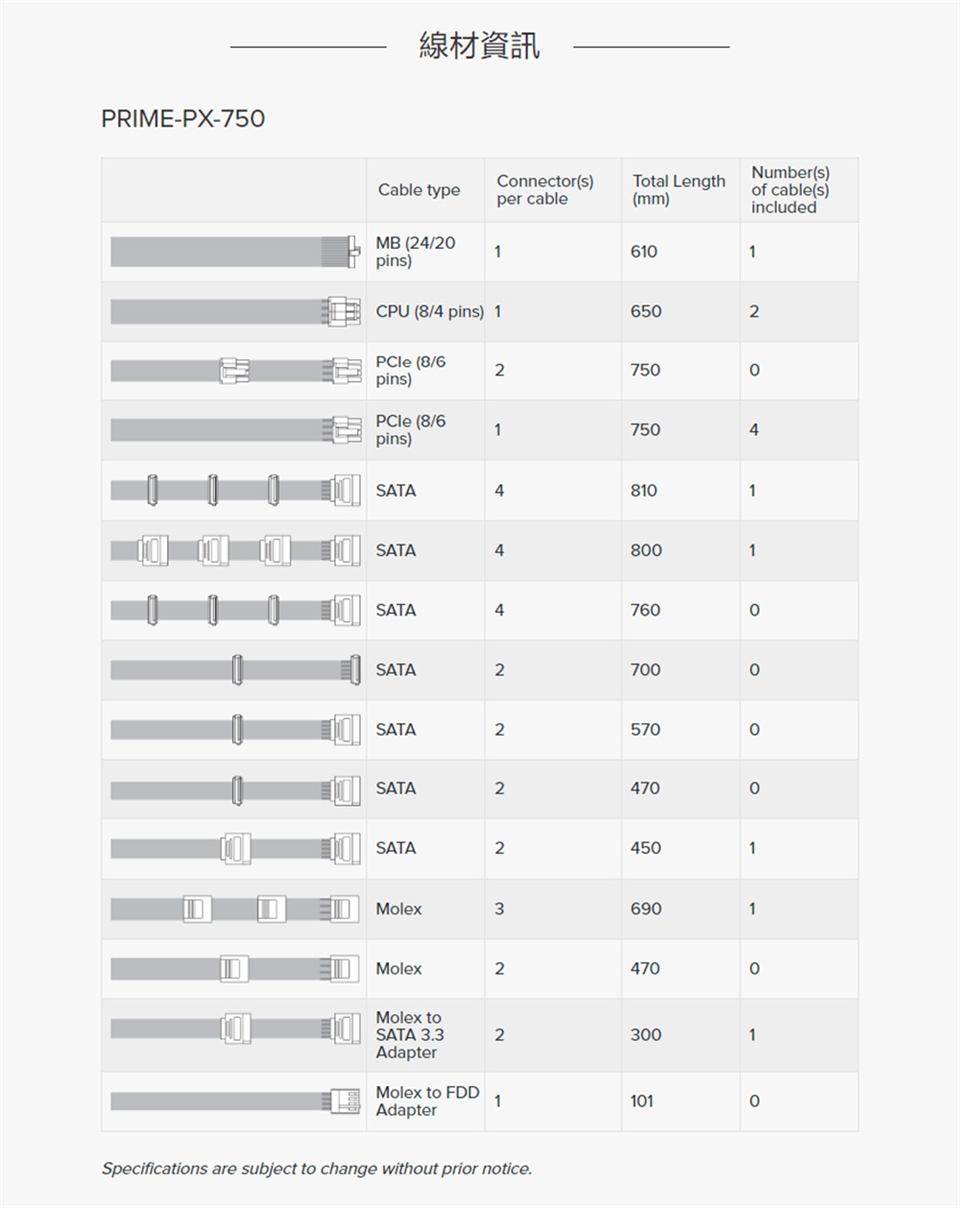Click the "Total Length (mm)" column header
Image resolution: width=960 pixels, height=1208 pixels.
click(x=678, y=190)
